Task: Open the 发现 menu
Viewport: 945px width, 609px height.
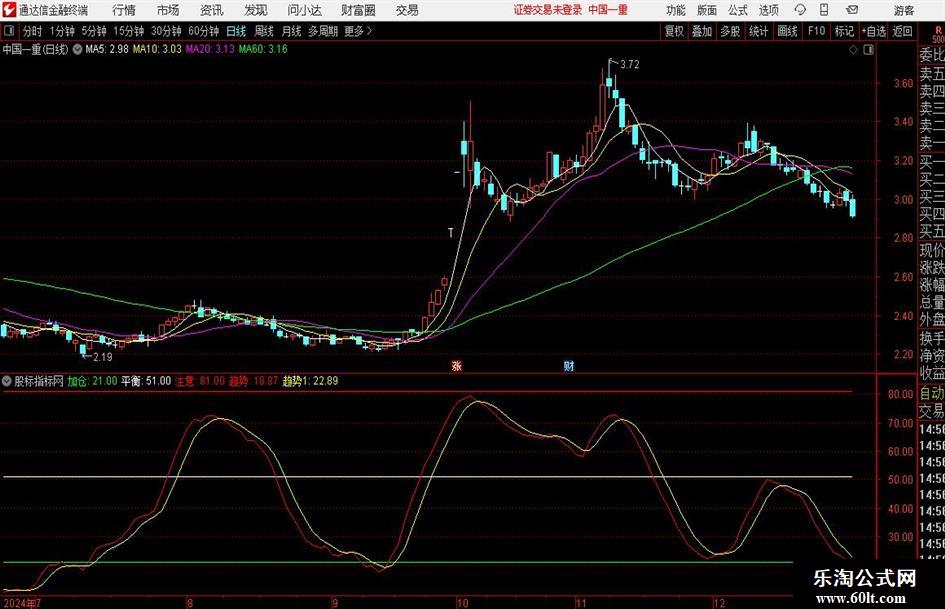Action: pos(256,10)
